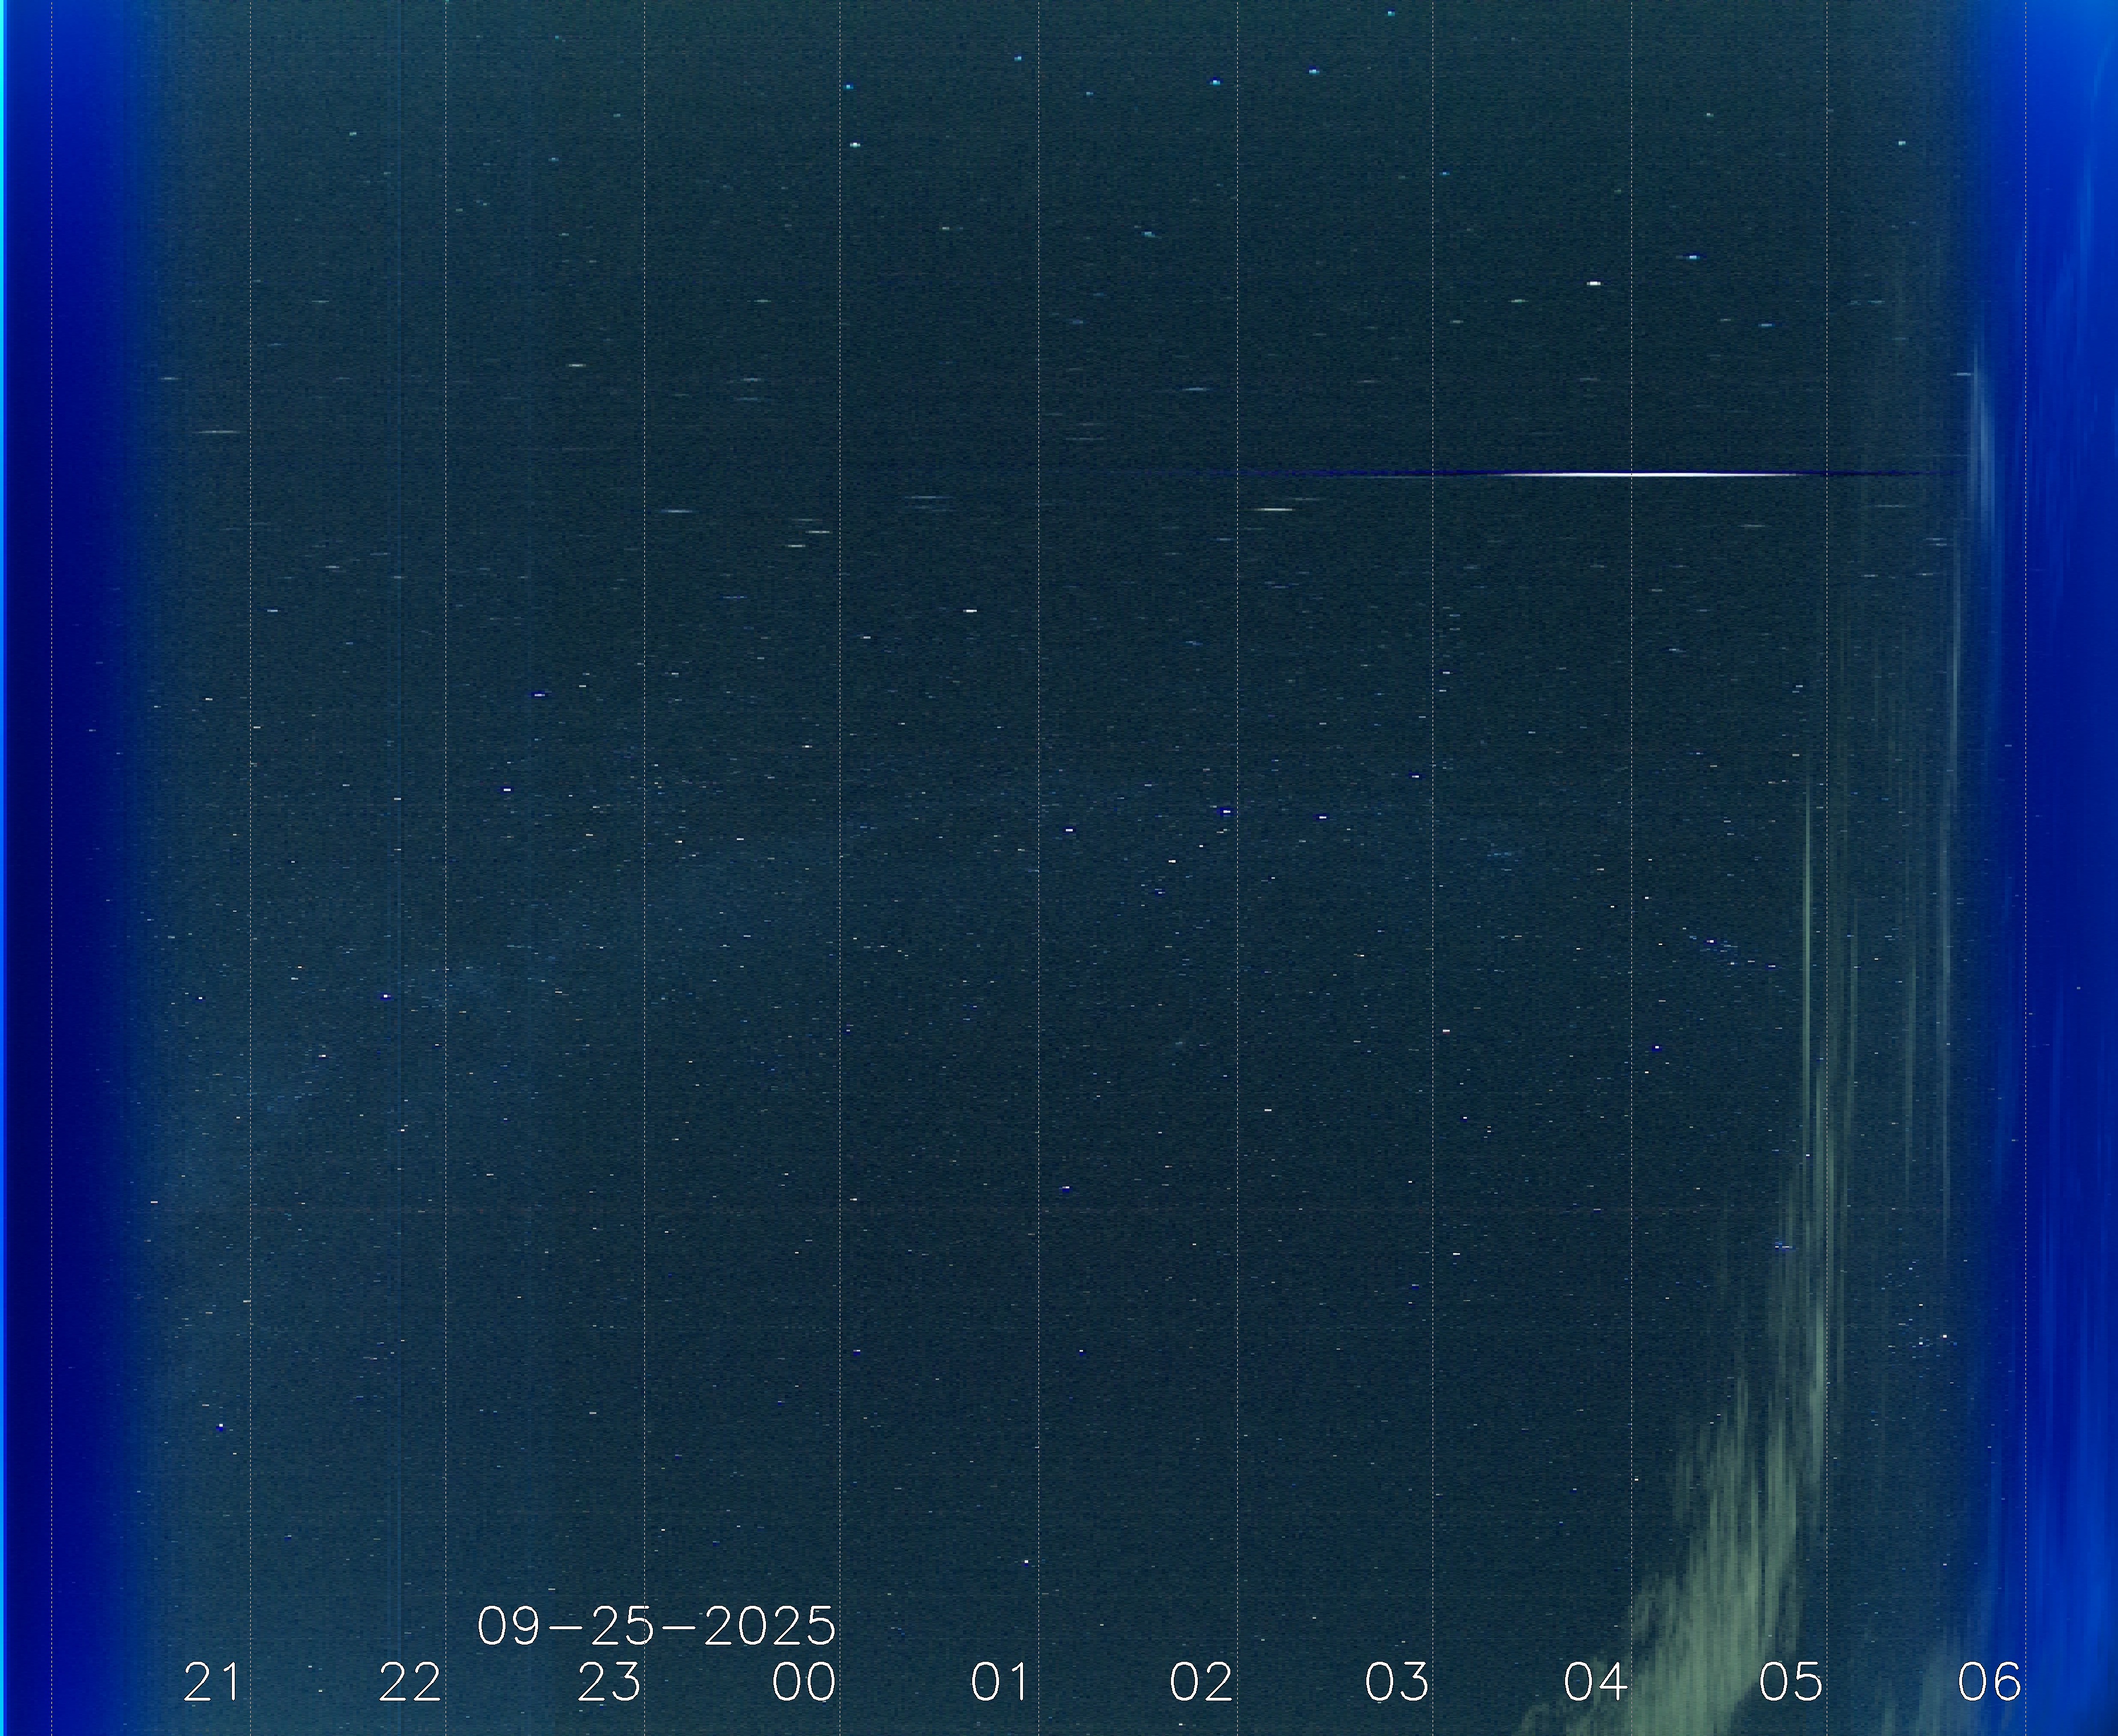
Task: Click the 04 hour label
Action: click(x=1595, y=1683)
